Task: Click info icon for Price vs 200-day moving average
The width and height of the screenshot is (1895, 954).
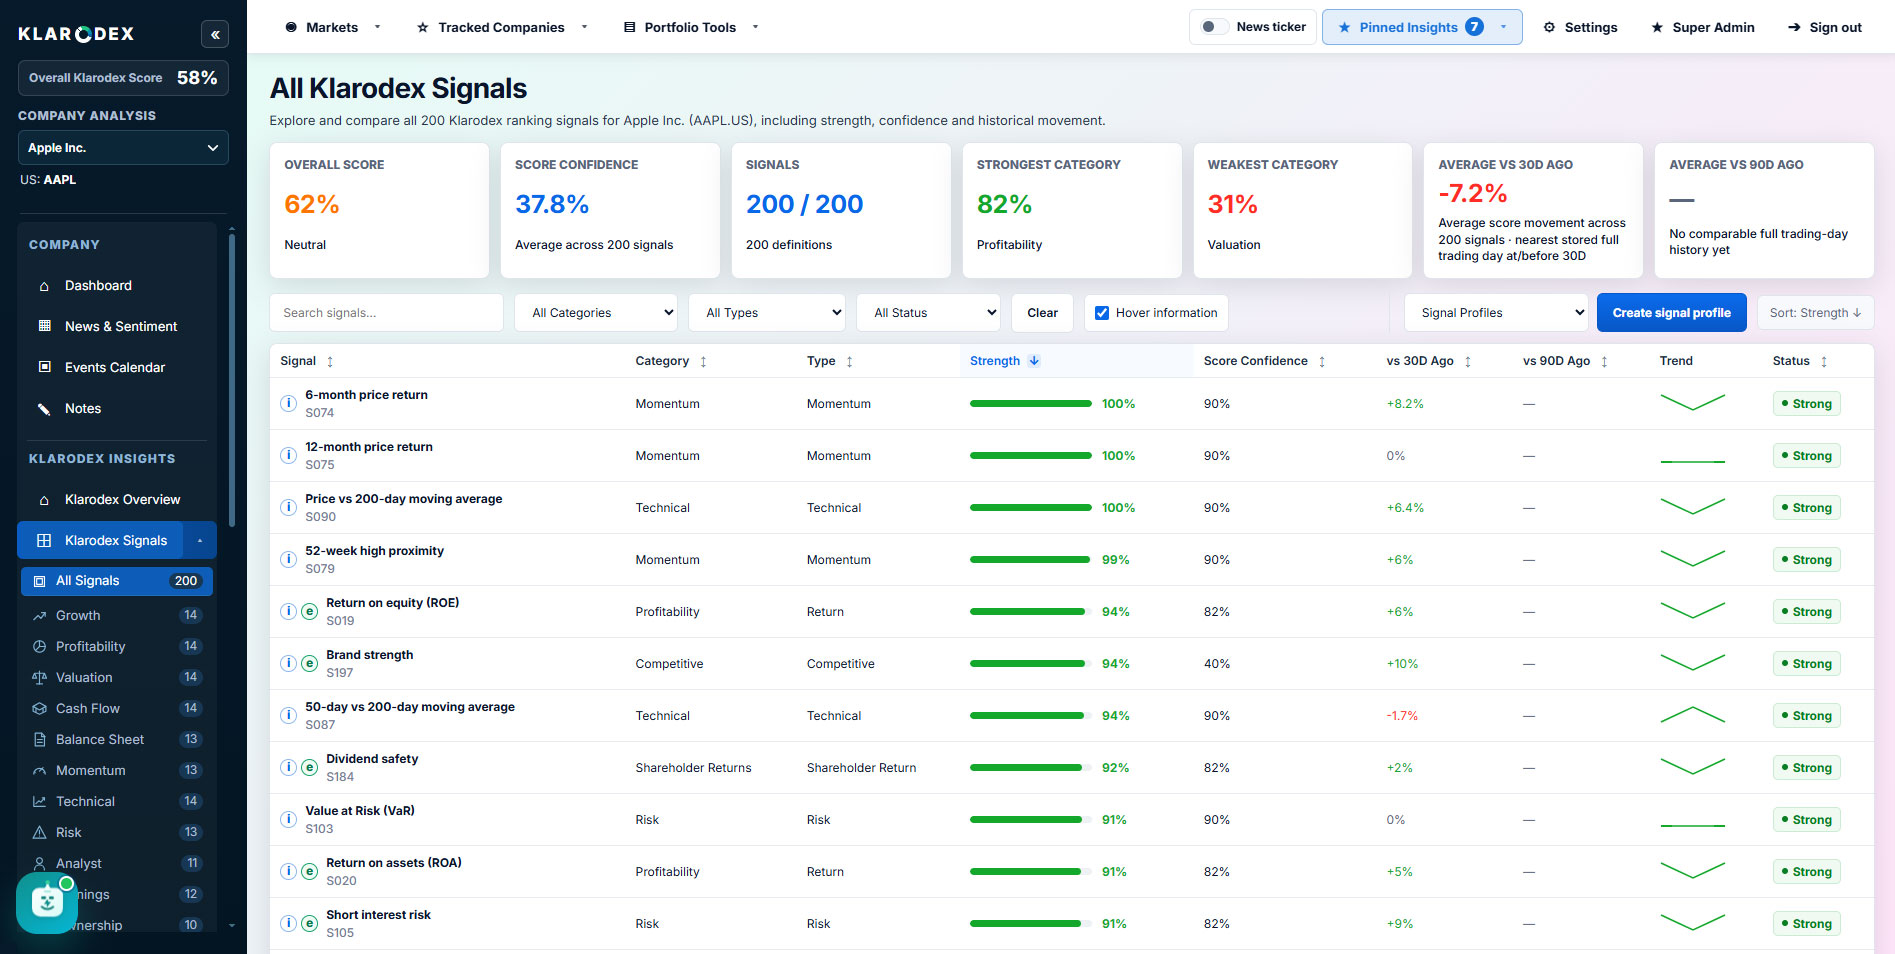Action: coord(288,508)
